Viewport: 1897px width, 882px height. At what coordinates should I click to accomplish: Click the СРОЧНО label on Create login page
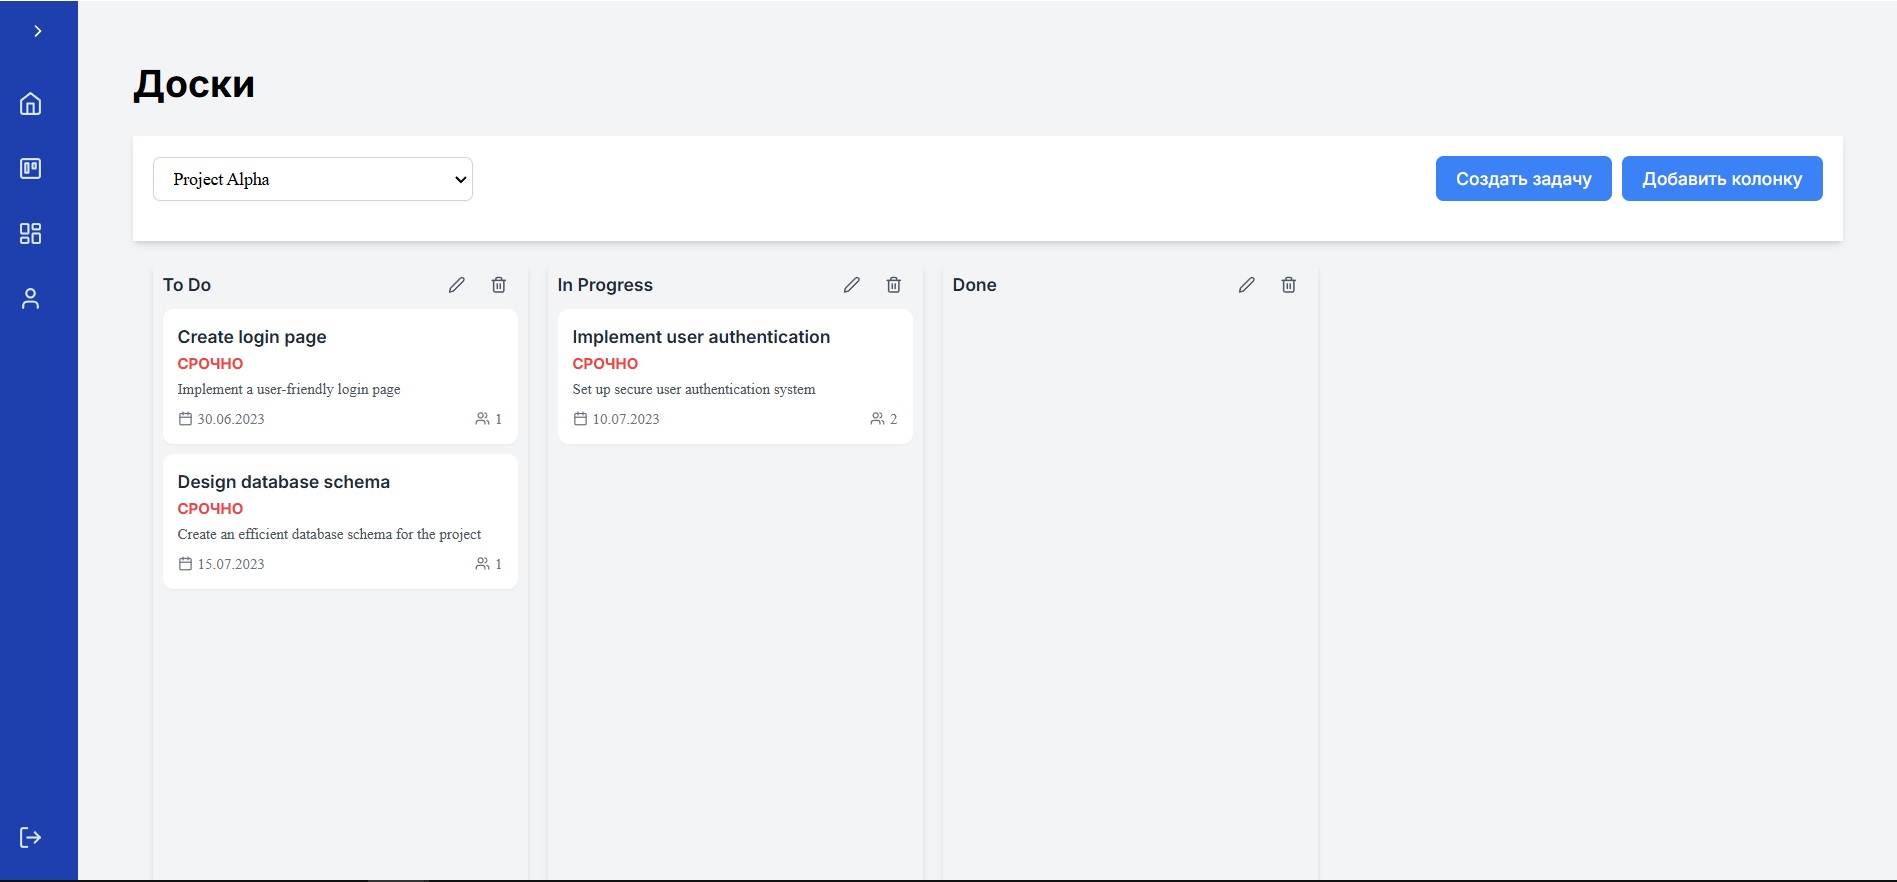tap(210, 364)
